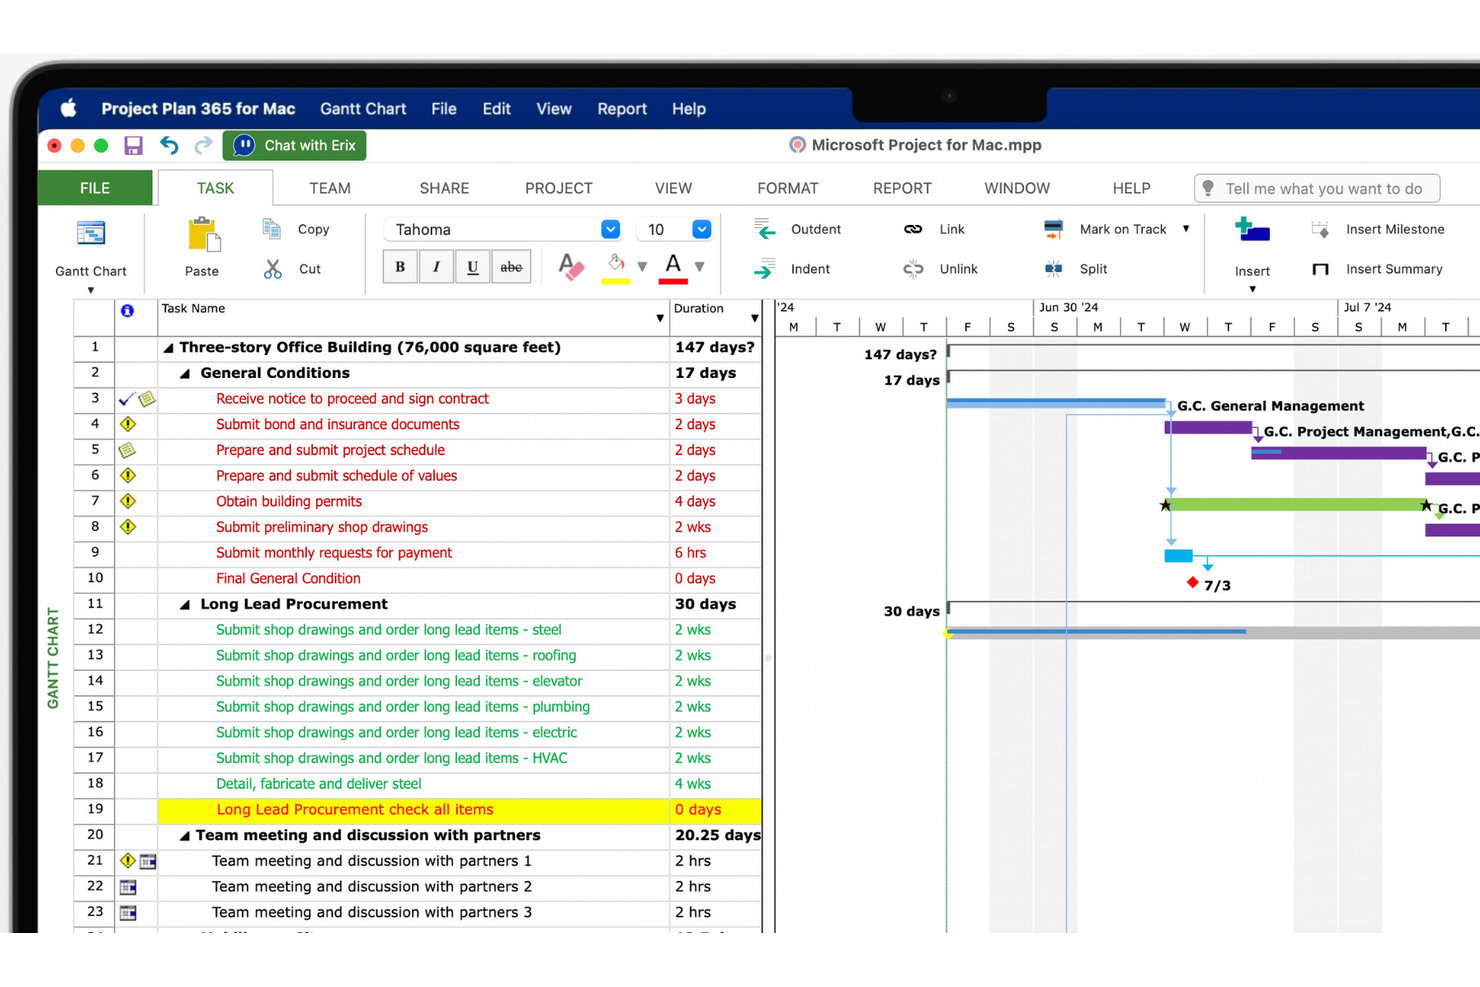Screen dimensions: 1480x987
Task: Open the Apple menu
Action: tap(68, 108)
